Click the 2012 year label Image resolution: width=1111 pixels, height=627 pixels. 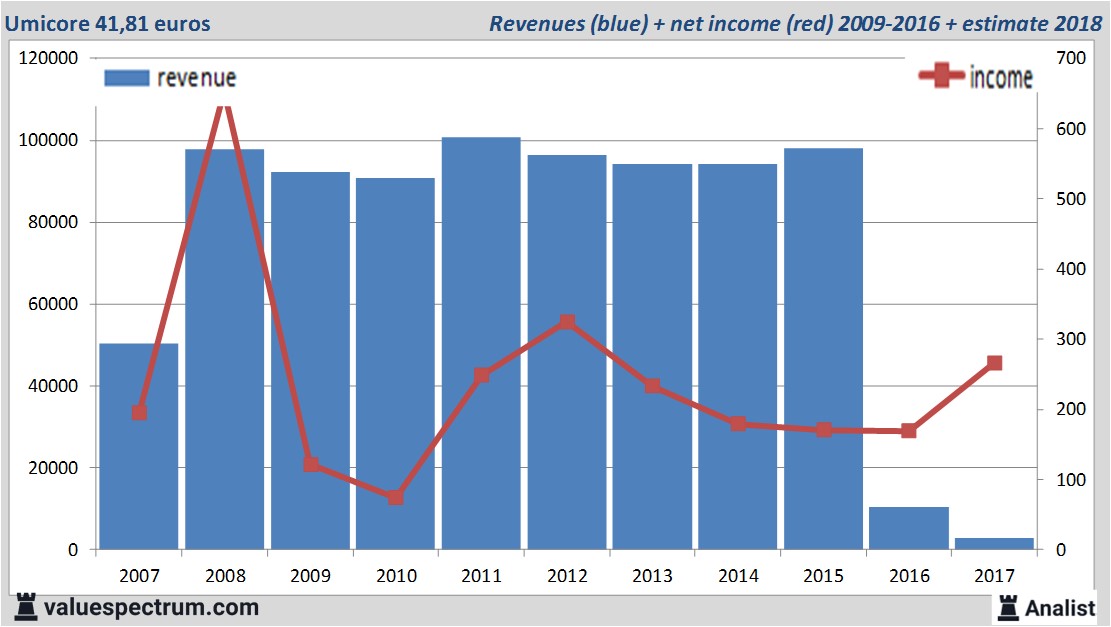(x=567, y=575)
